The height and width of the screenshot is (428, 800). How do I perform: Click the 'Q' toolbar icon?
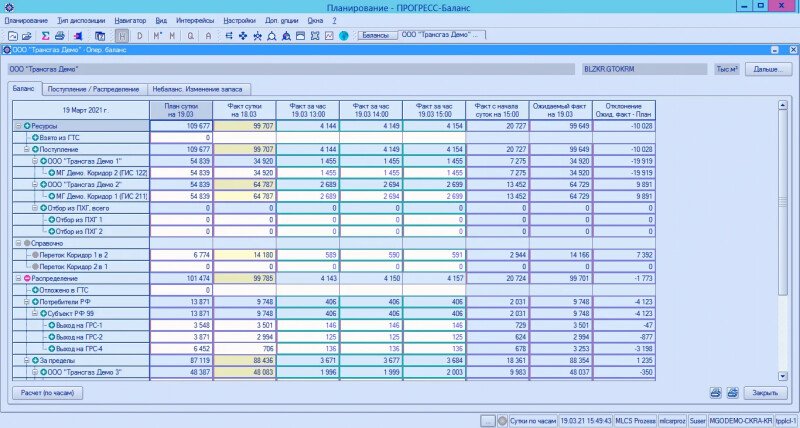[x=188, y=36]
